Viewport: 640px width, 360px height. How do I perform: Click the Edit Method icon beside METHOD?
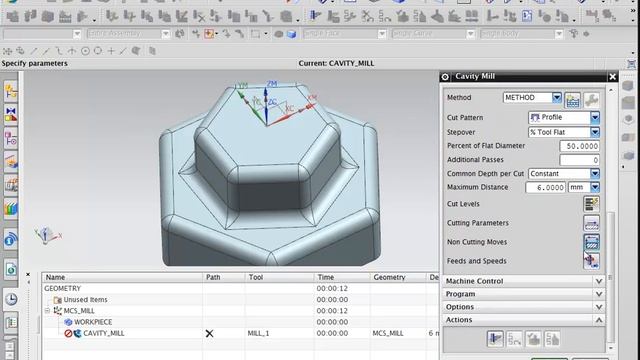(x=572, y=100)
